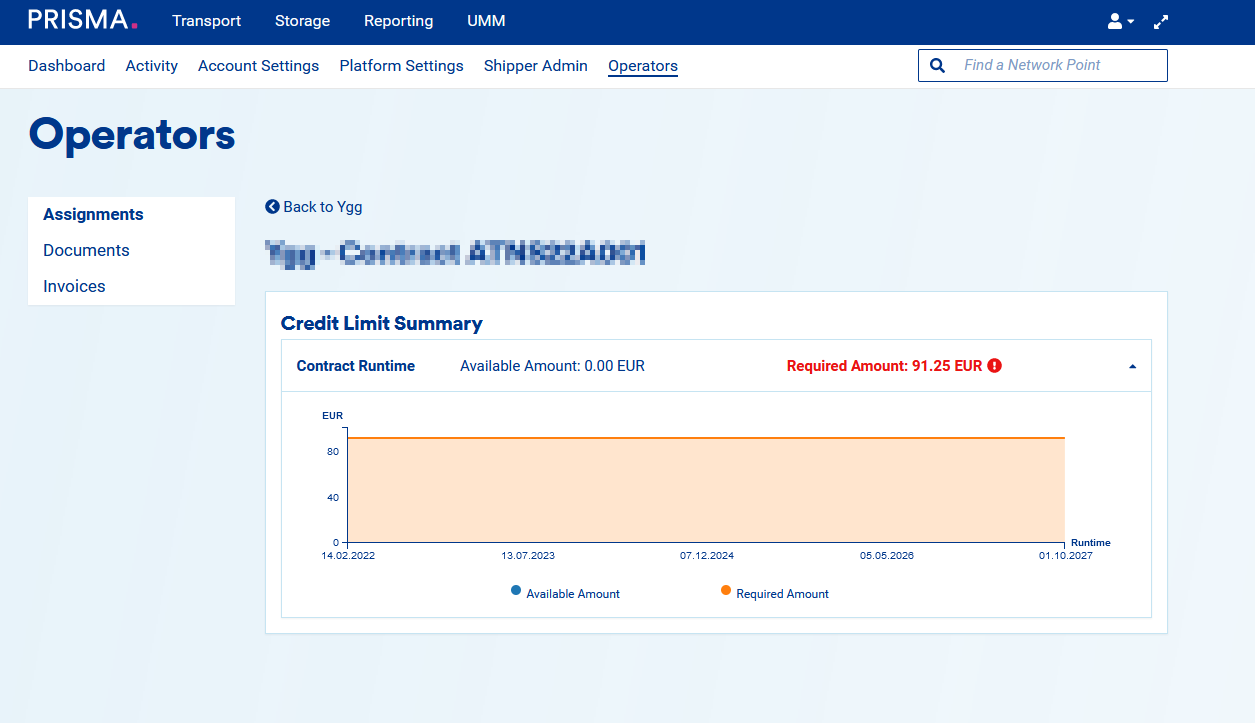The width and height of the screenshot is (1255, 723).
Task: Open the Storage menu
Action: tap(302, 21)
